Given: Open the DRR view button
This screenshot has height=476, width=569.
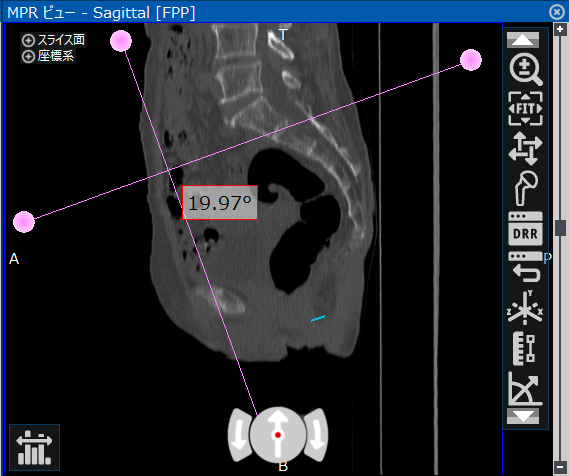Looking at the screenshot, I should point(525,229).
